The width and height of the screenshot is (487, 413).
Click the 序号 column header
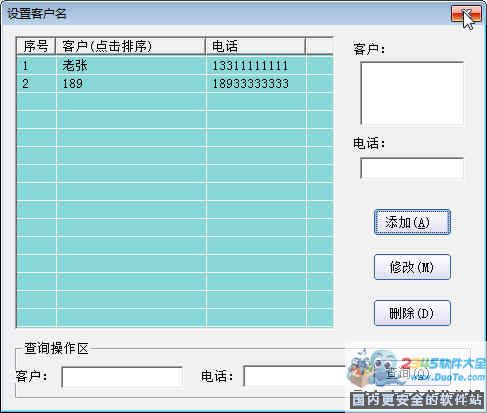[x=36, y=46]
